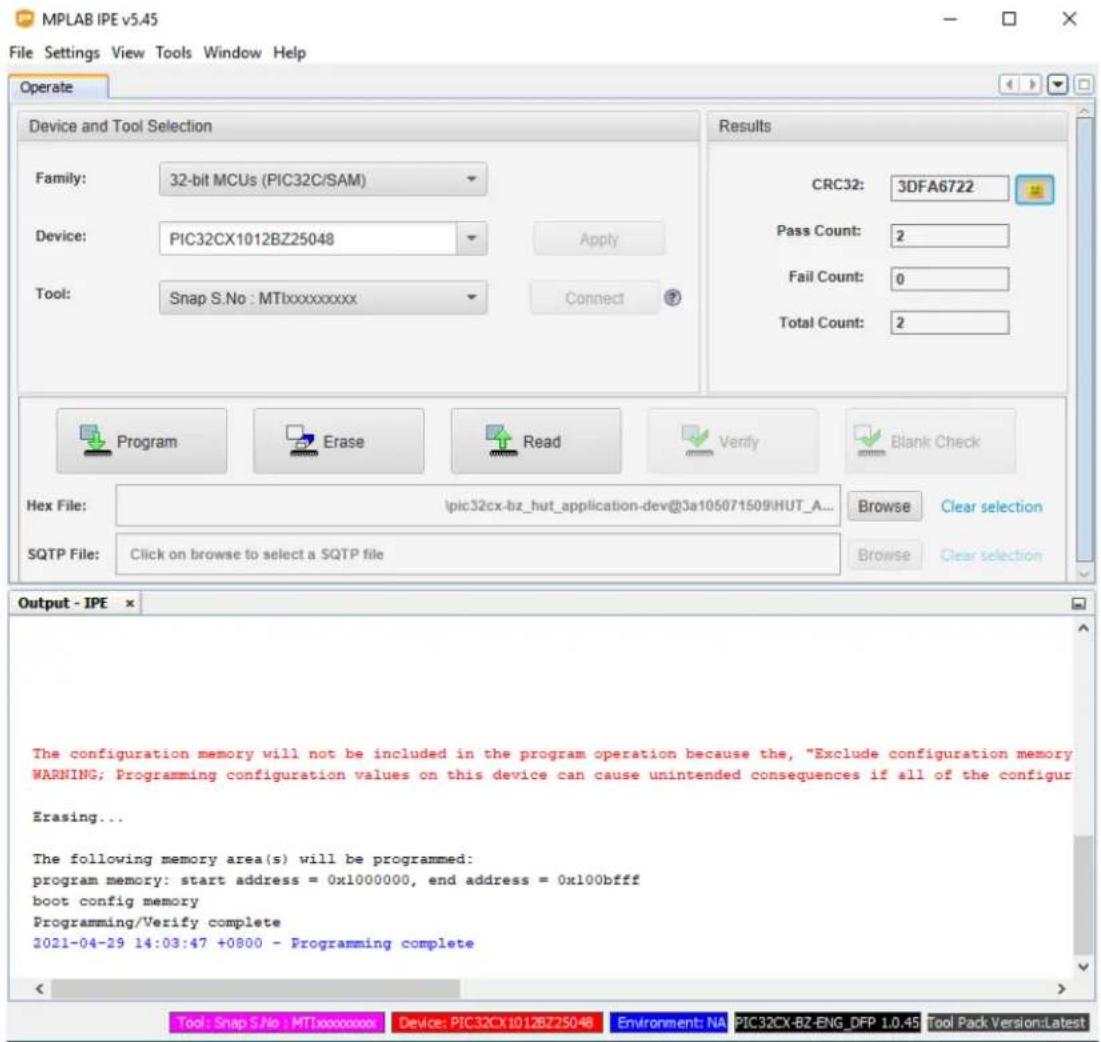
Task: Click the Blank Check button
Action: tap(930, 441)
